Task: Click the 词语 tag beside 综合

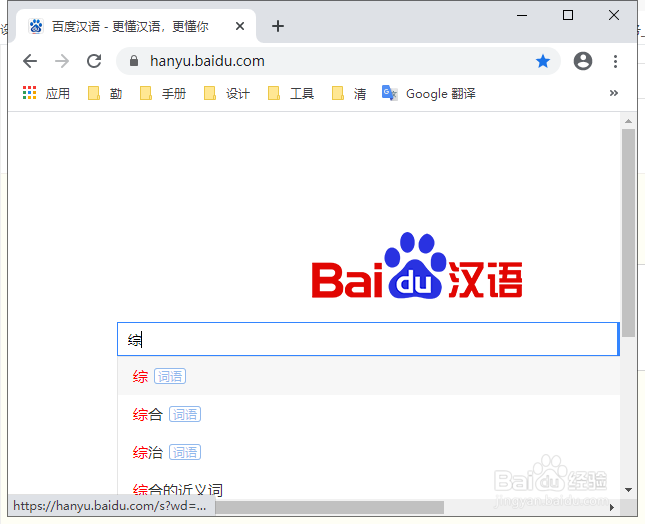Action: tap(185, 414)
